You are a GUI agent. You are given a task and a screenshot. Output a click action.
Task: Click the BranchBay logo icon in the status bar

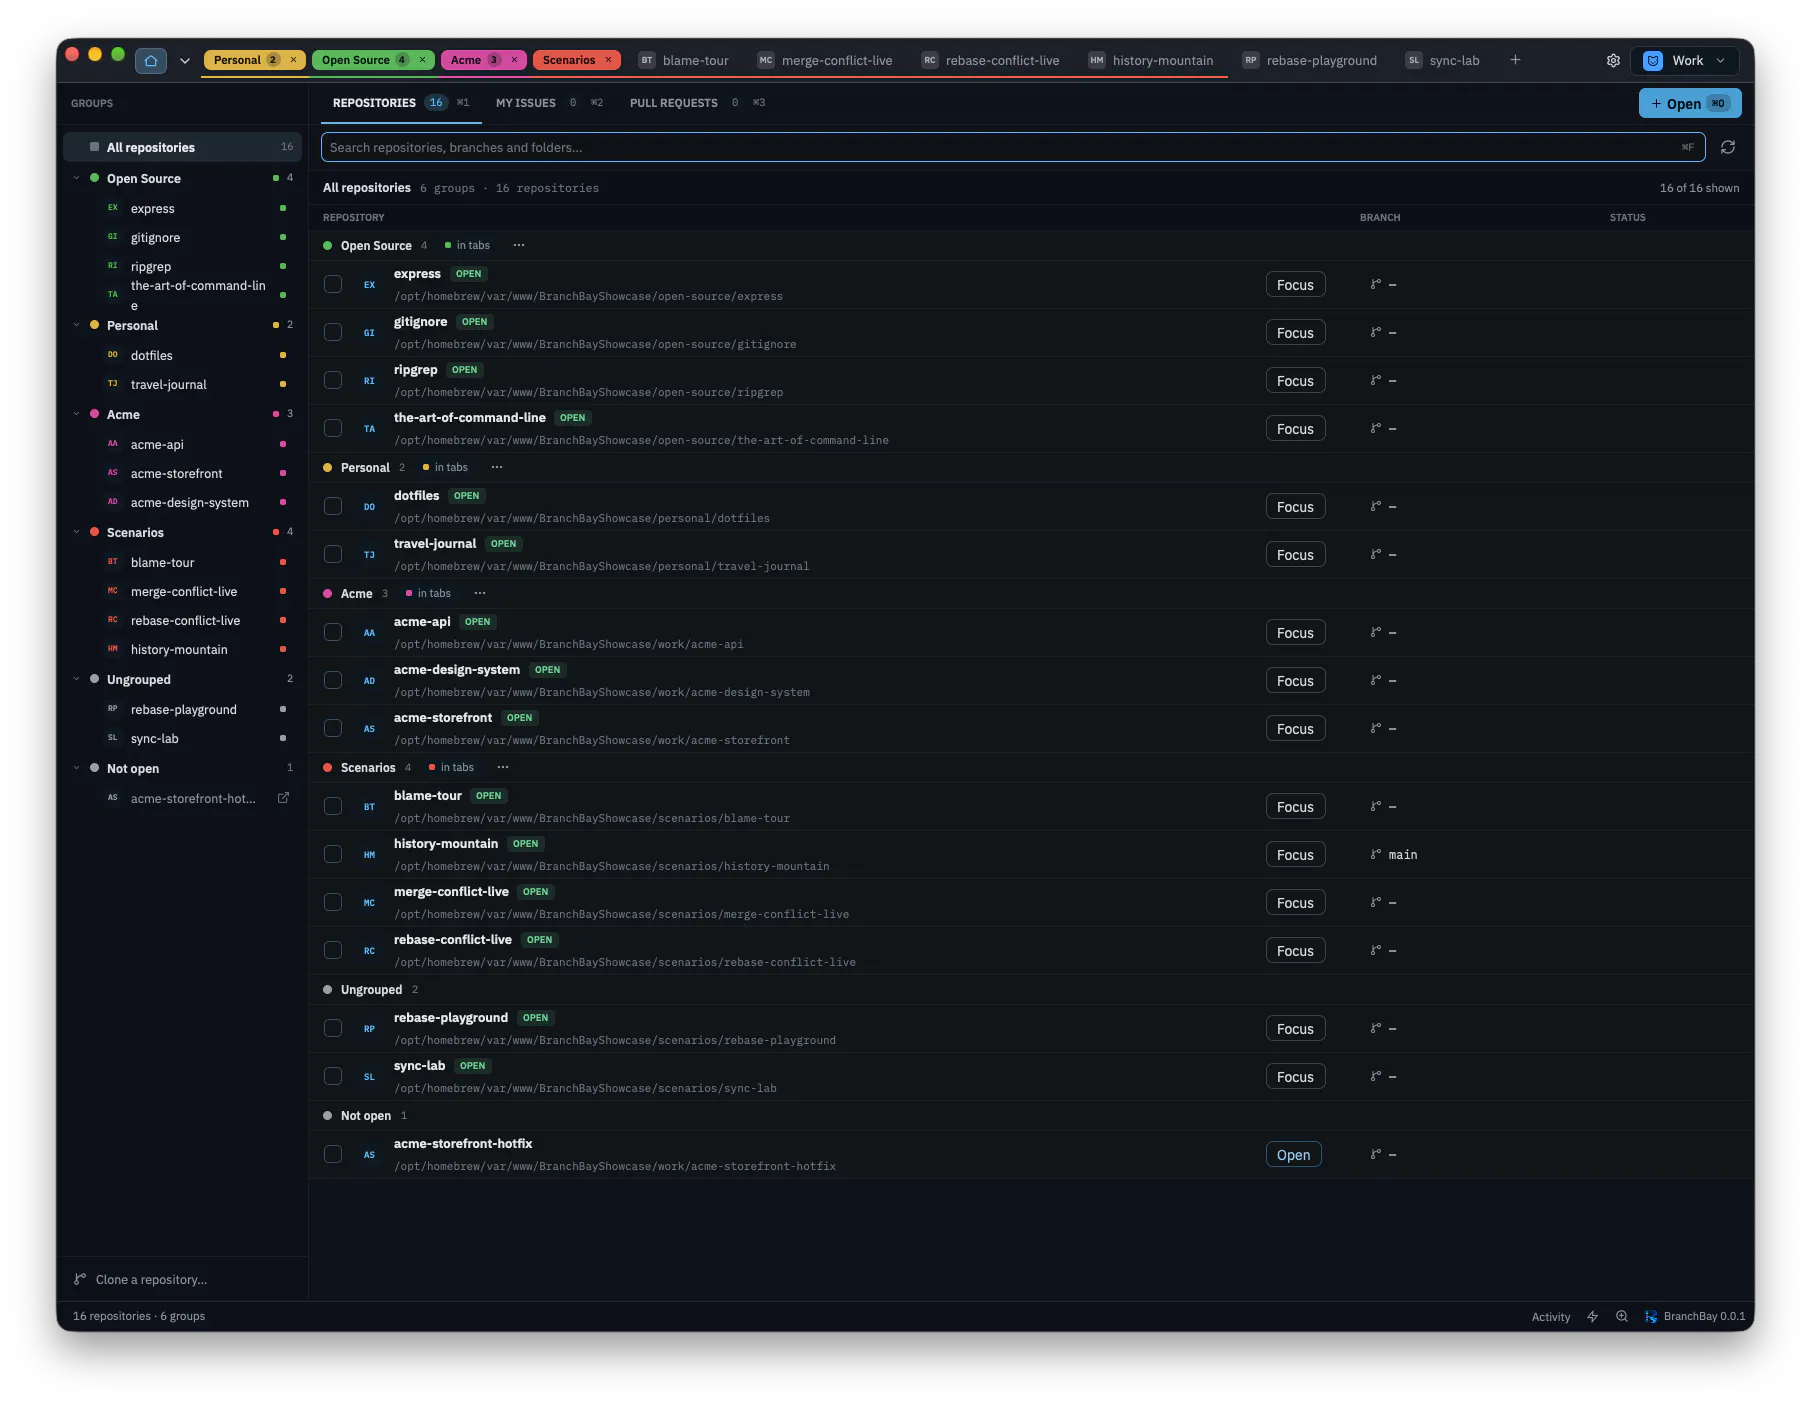tap(1651, 1316)
